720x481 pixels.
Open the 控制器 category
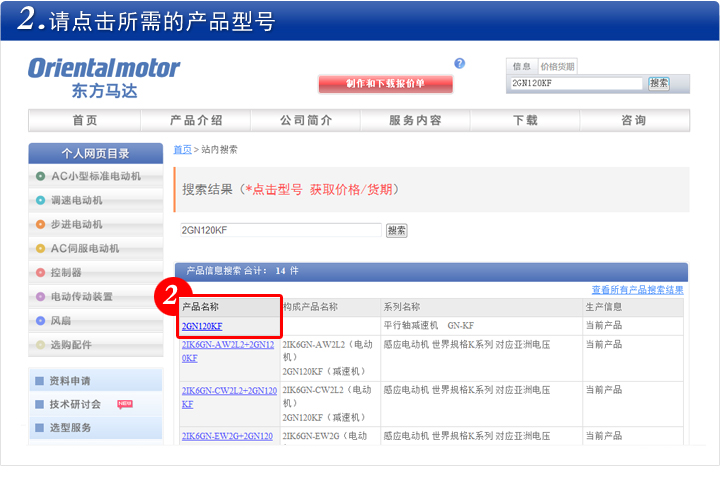point(96,272)
